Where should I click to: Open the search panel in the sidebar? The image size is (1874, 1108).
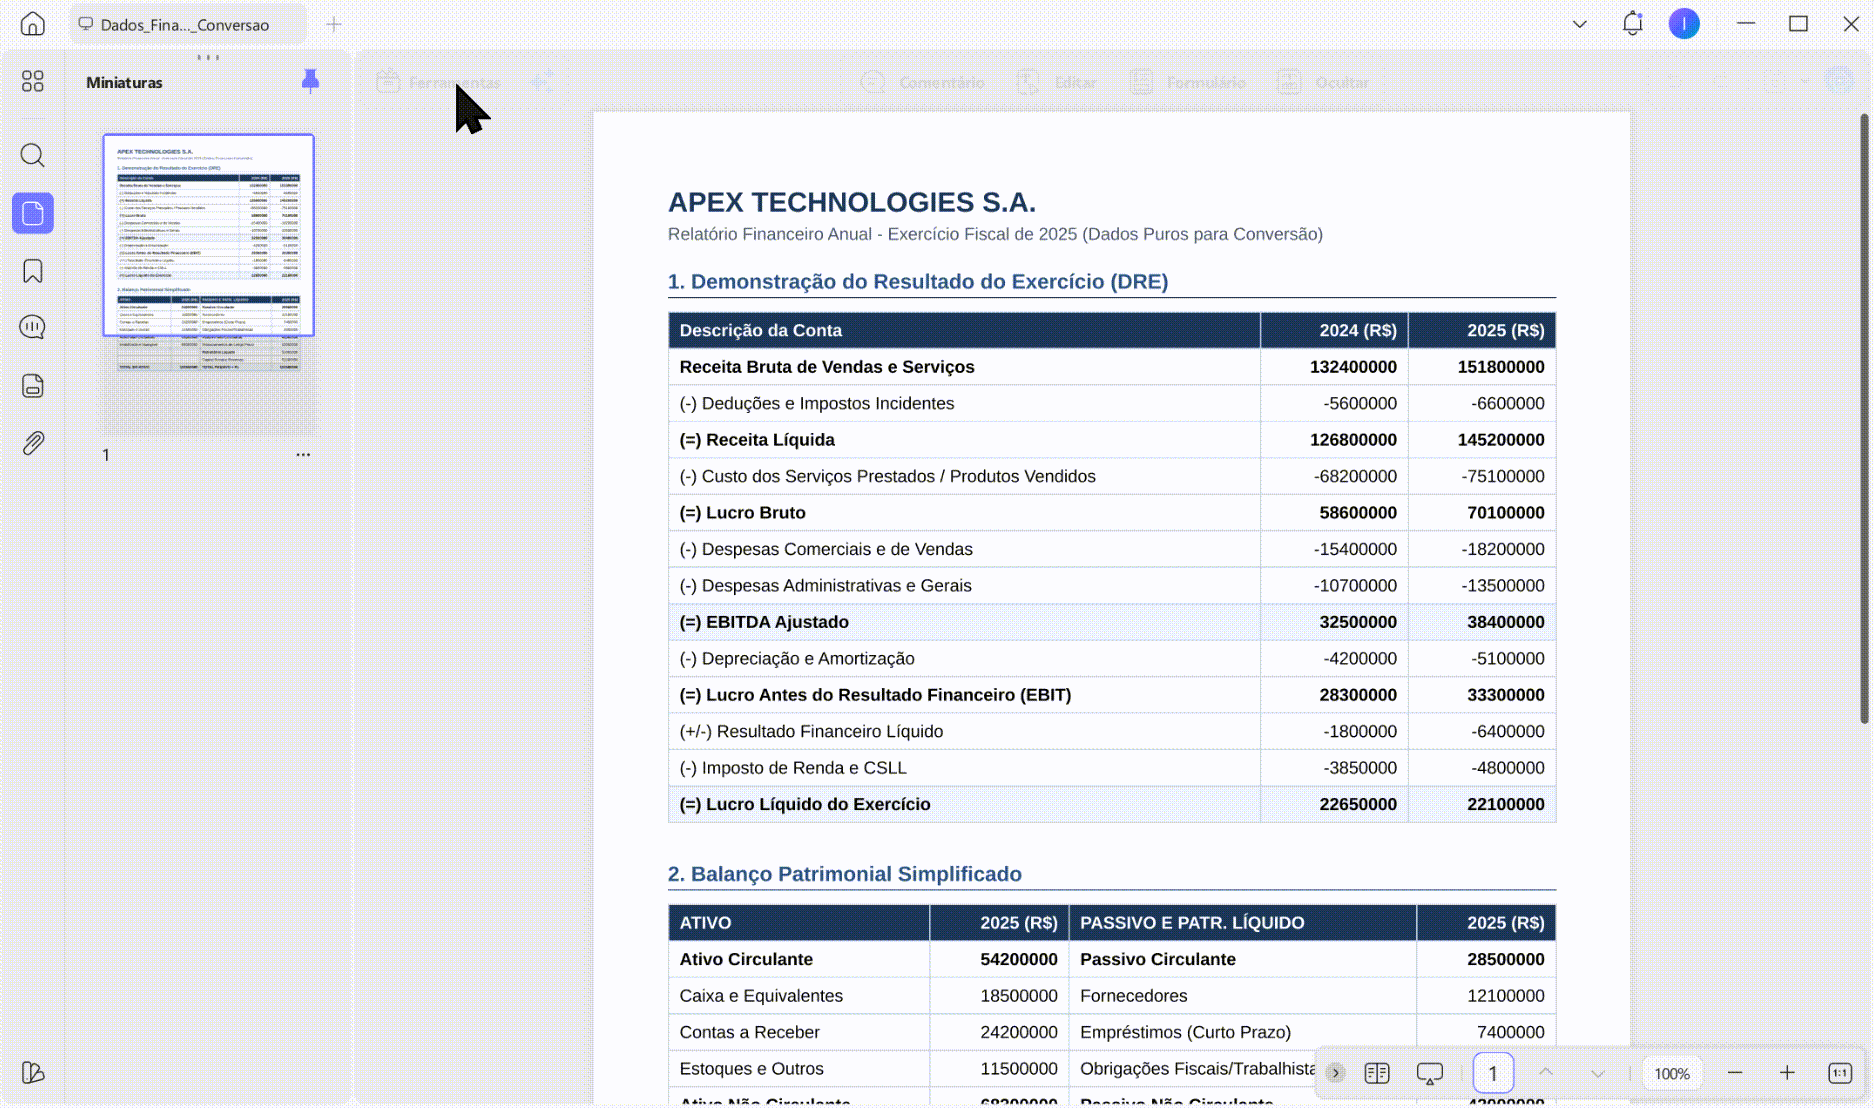(x=33, y=155)
